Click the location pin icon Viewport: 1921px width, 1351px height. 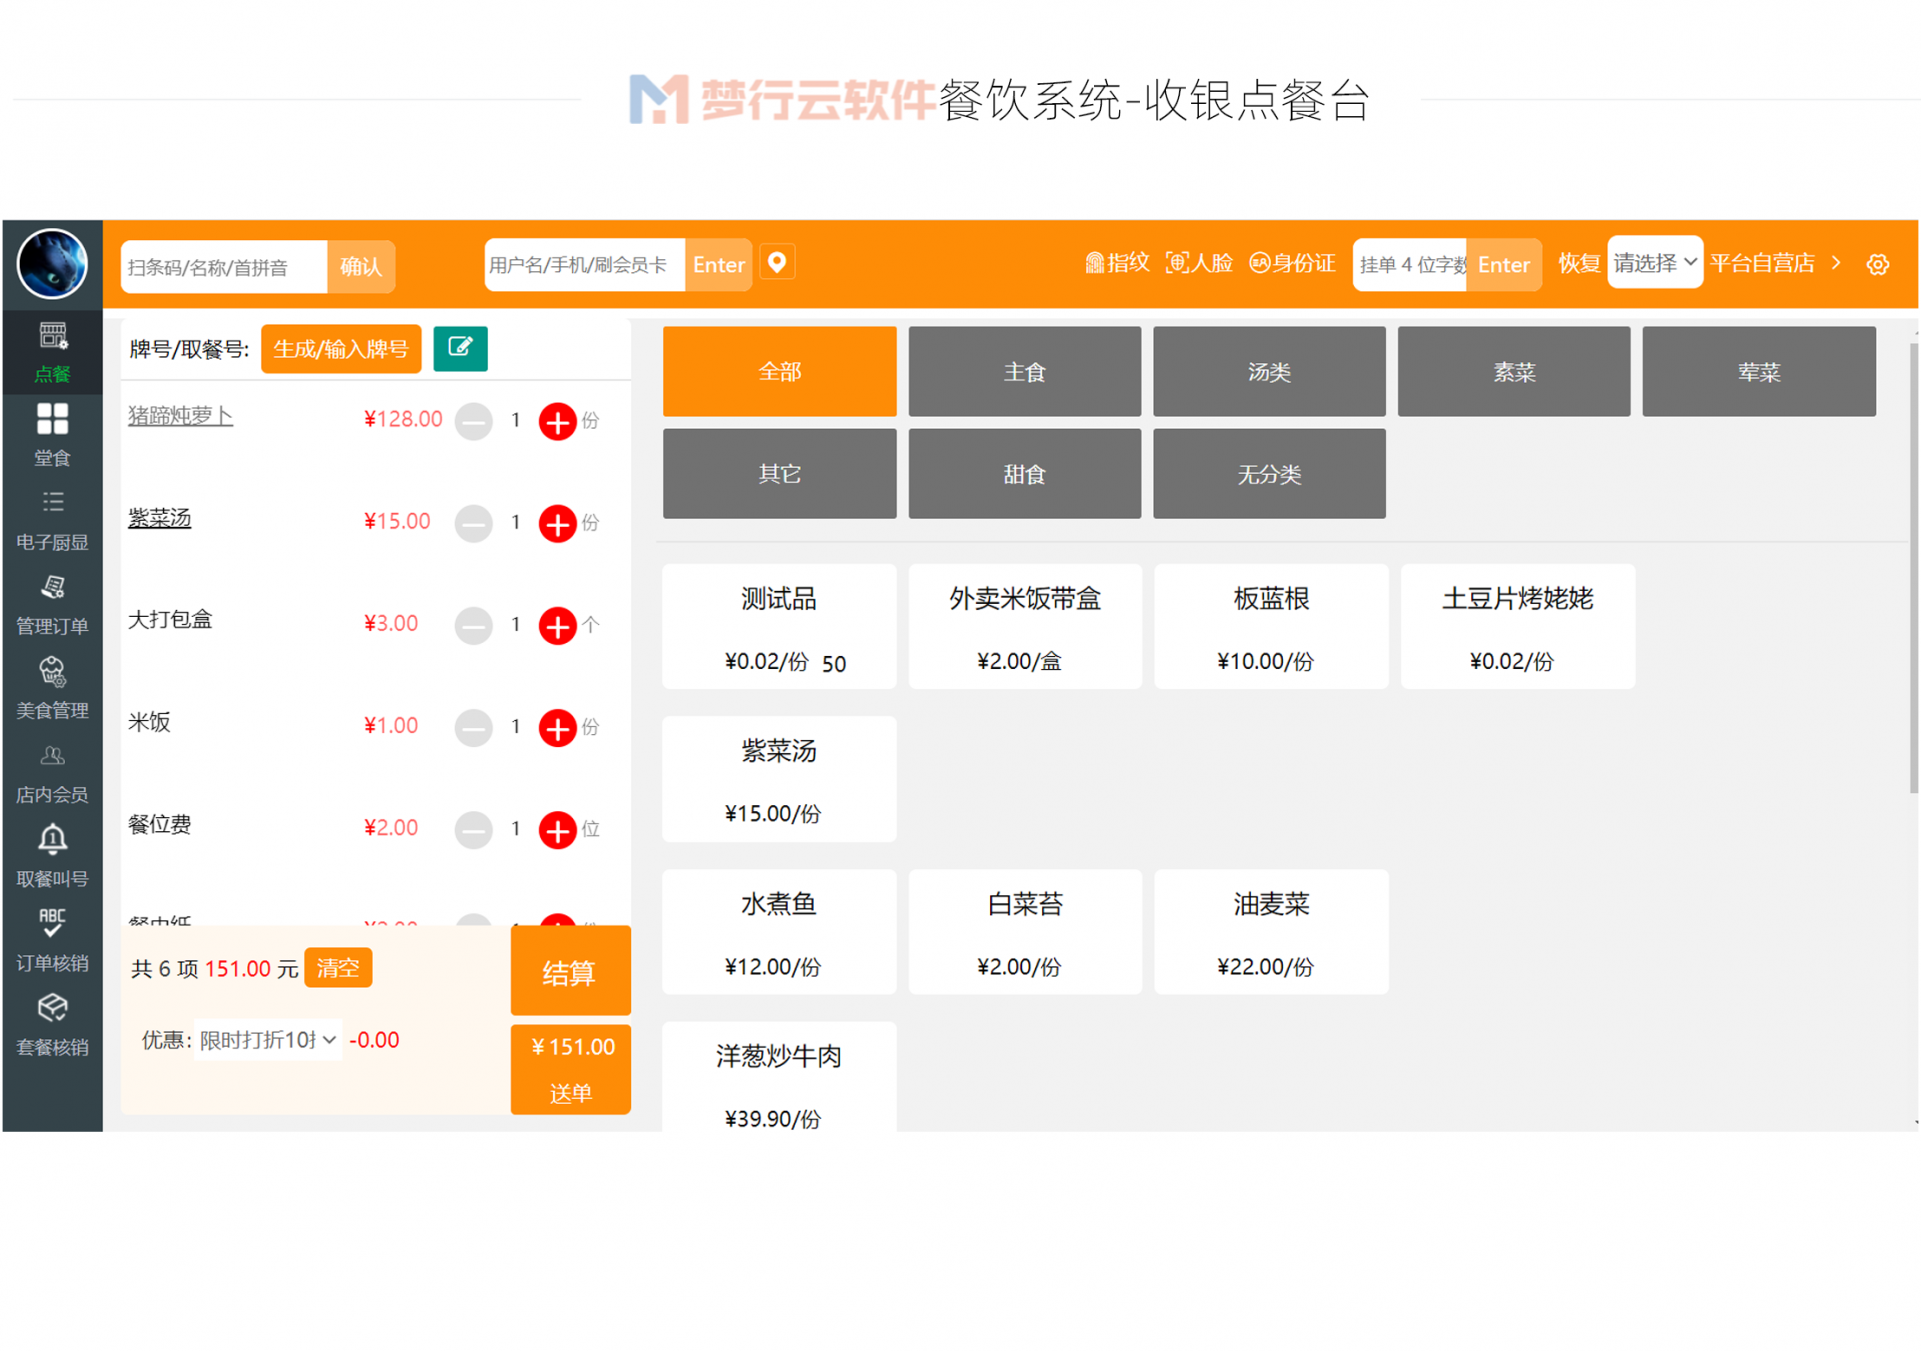(x=777, y=263)
